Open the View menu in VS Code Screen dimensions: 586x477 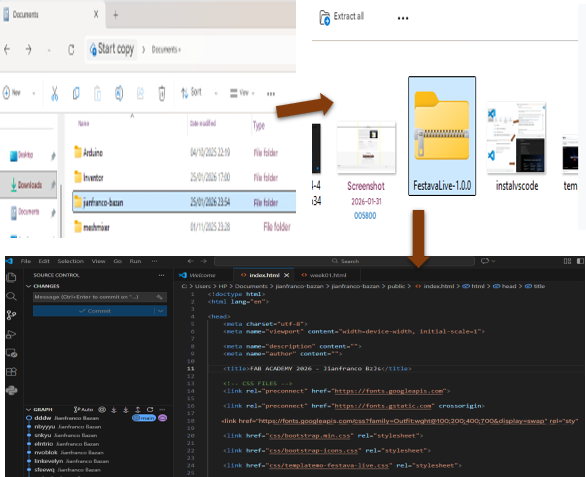[x=98, y=261]
